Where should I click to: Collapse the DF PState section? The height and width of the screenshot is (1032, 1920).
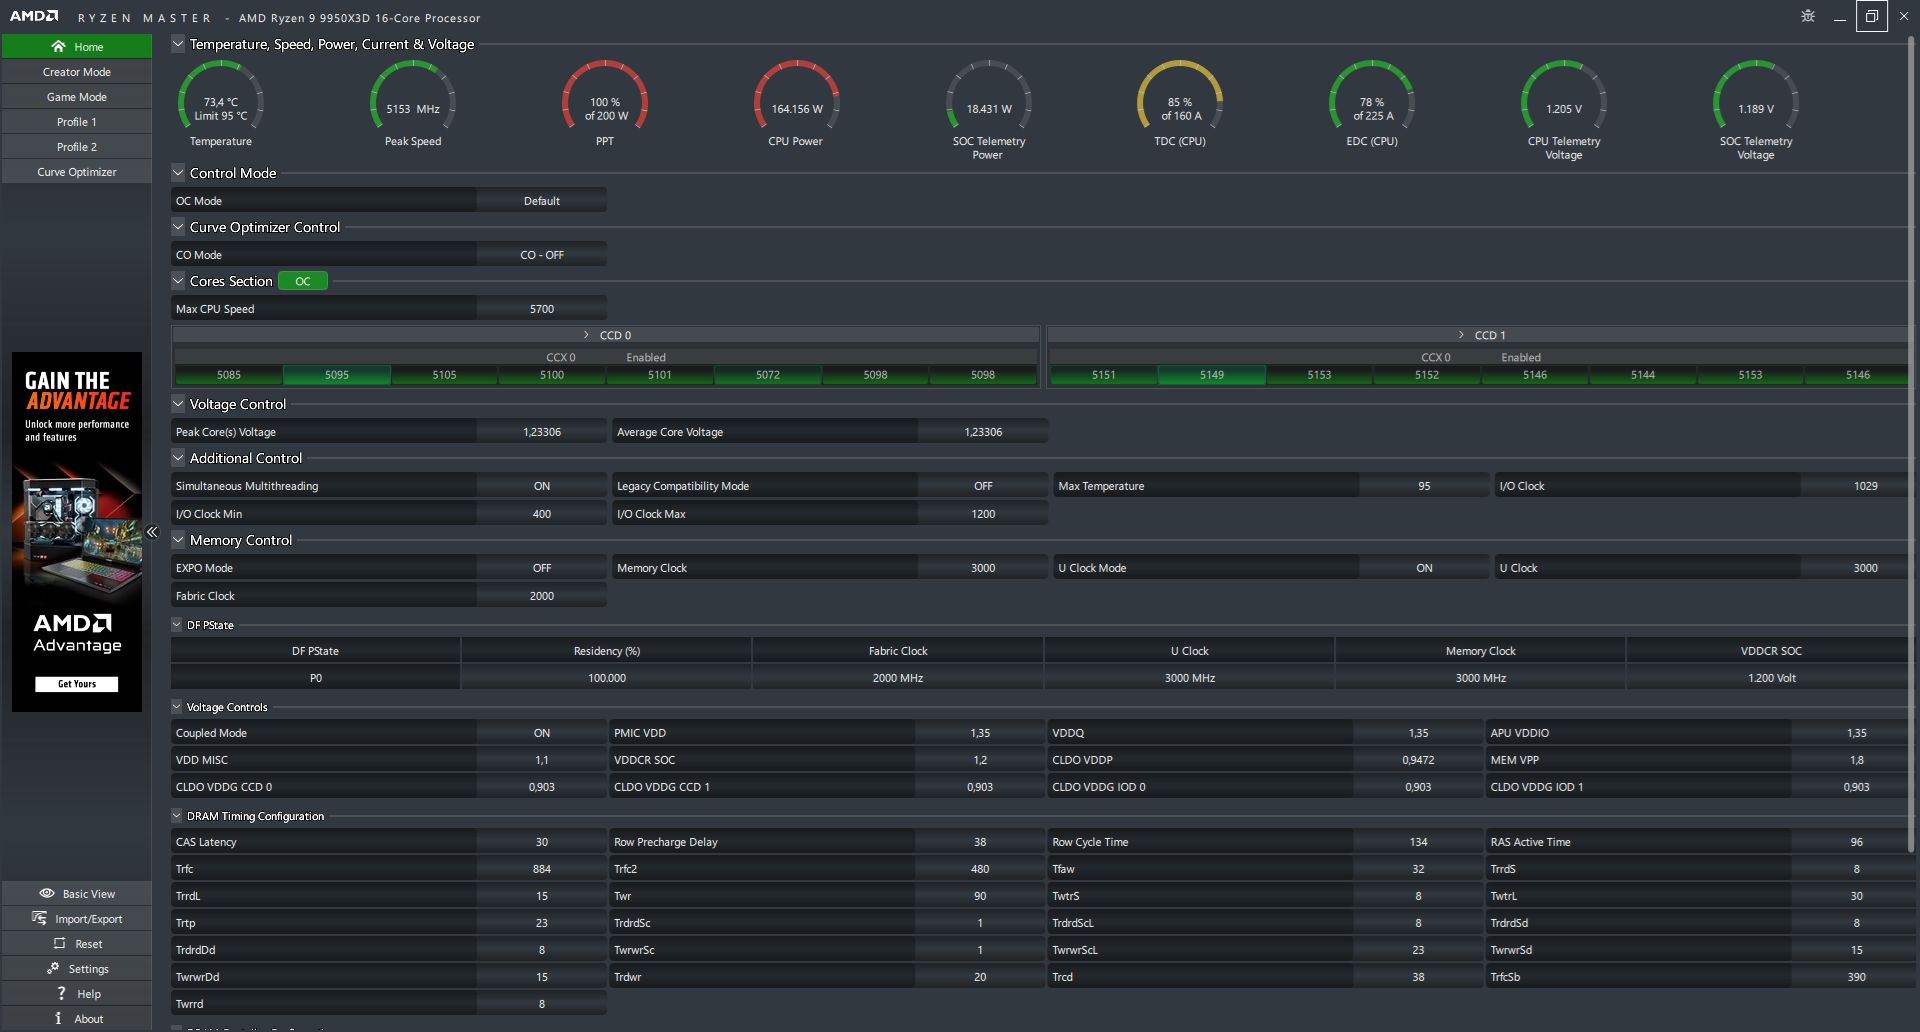tap(177, 624)
